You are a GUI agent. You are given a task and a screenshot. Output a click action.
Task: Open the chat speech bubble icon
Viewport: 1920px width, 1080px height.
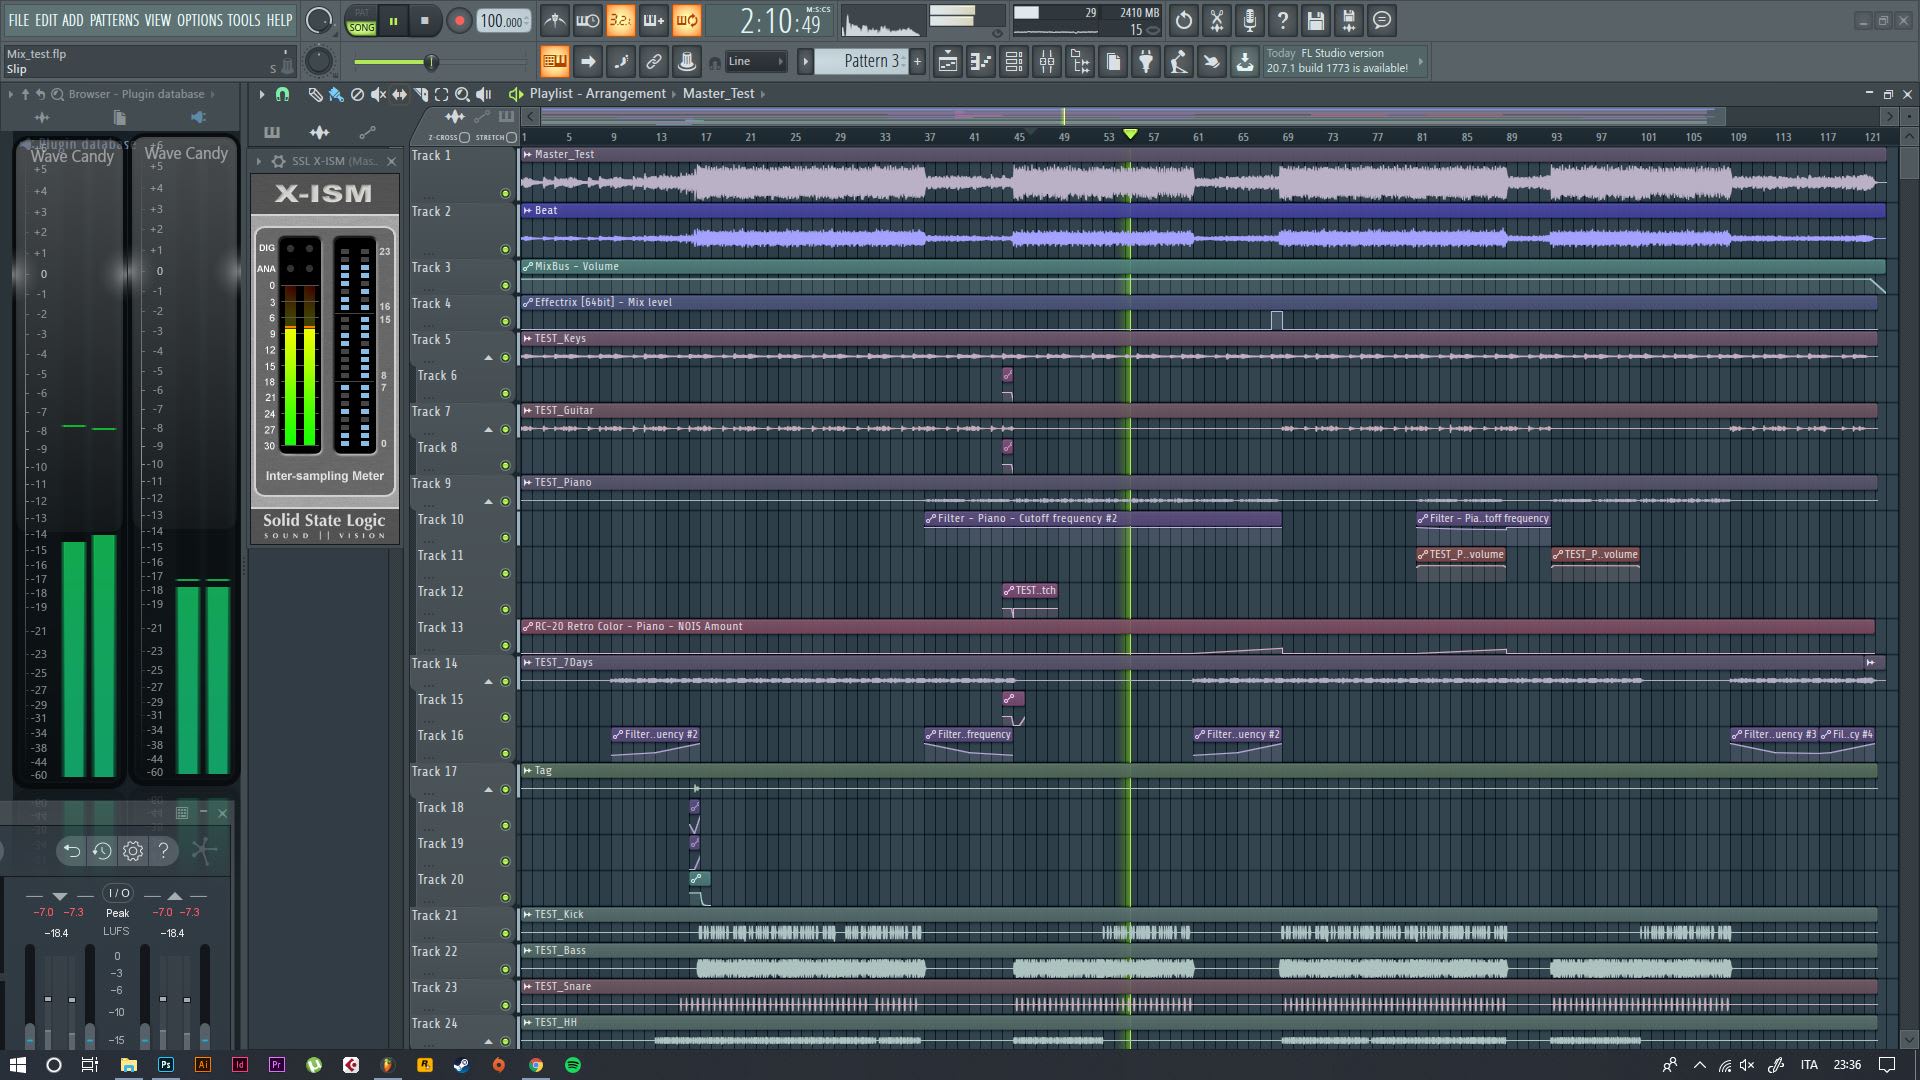coord(1382,20)
